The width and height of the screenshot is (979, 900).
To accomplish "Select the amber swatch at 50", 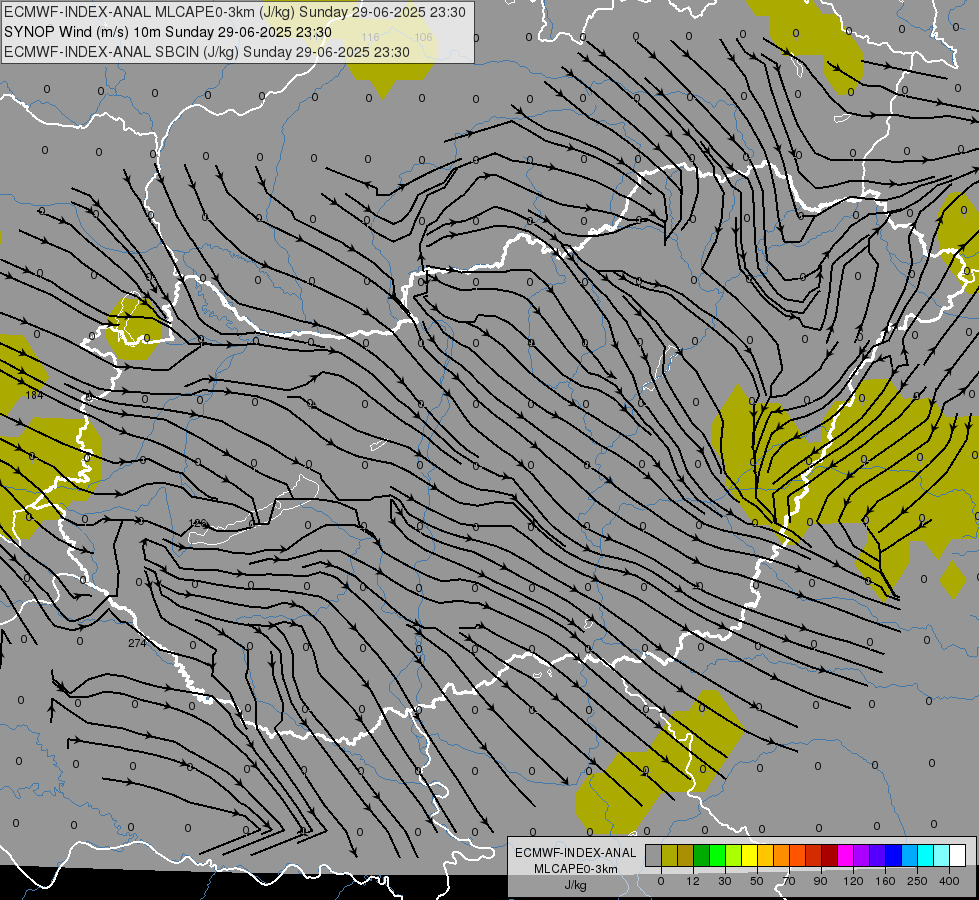I will pyautogui.click(x=765, y=855).
